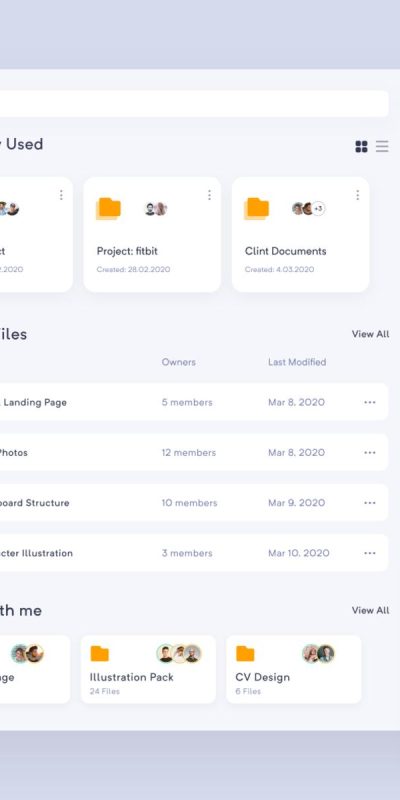Click View All next to Files

(x=370, y=334)
